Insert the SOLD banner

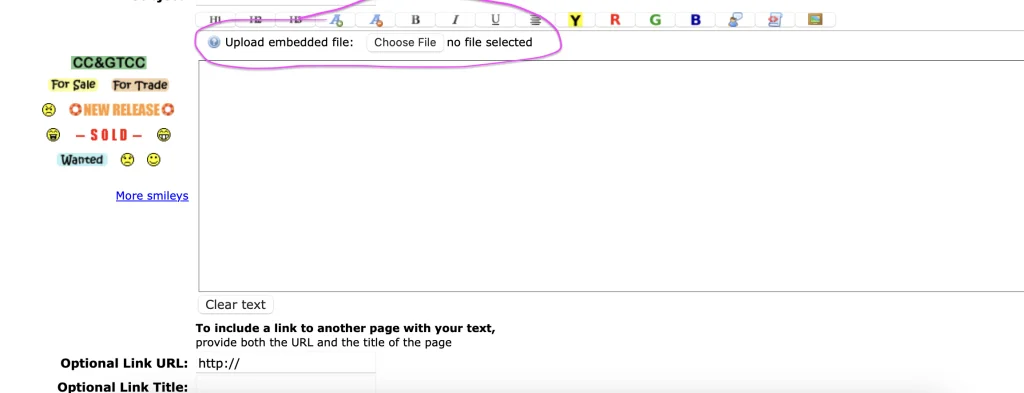[x=109, y=135]
